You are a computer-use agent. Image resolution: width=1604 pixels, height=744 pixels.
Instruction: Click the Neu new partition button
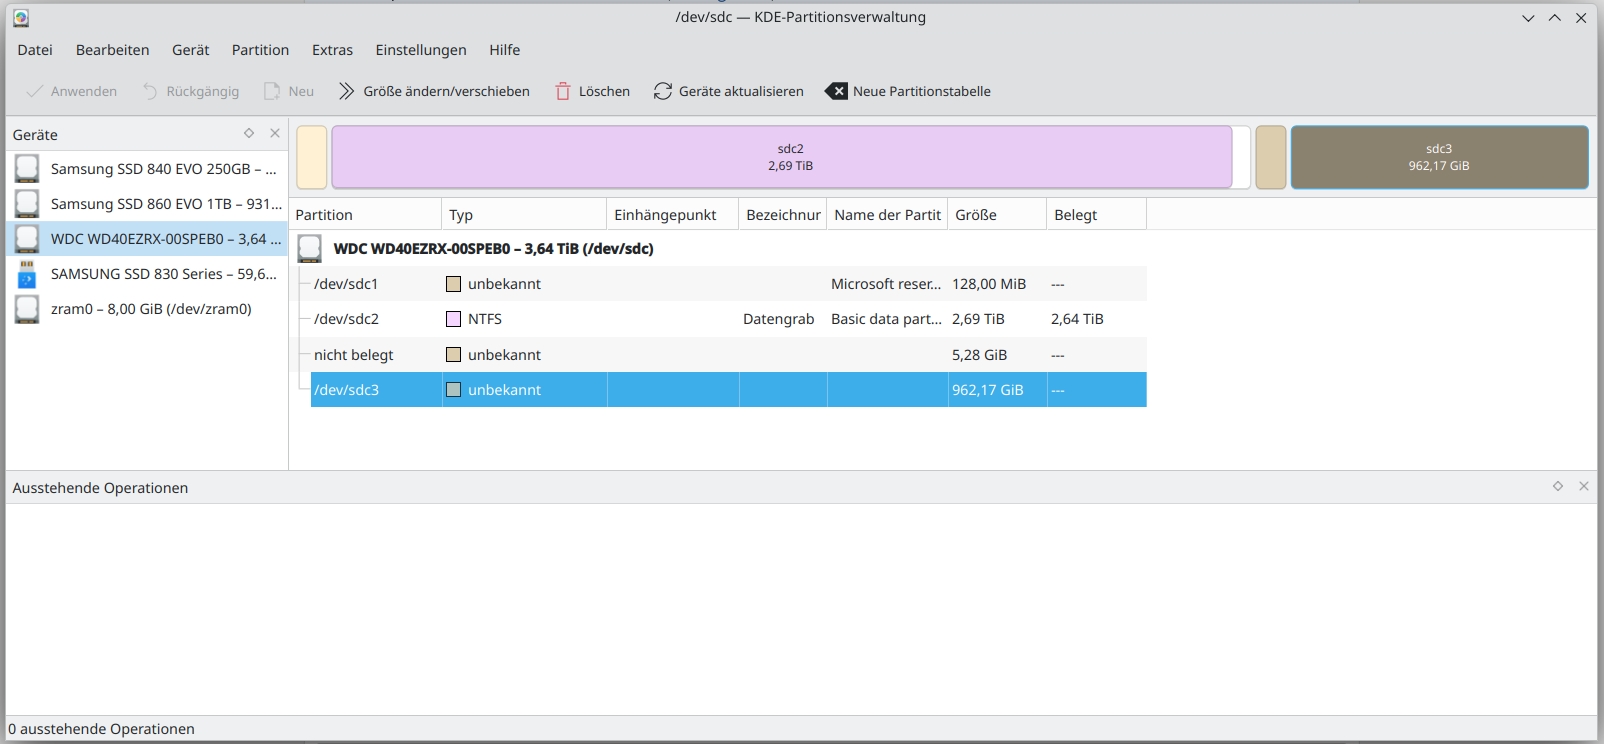[x=289, y=91]
